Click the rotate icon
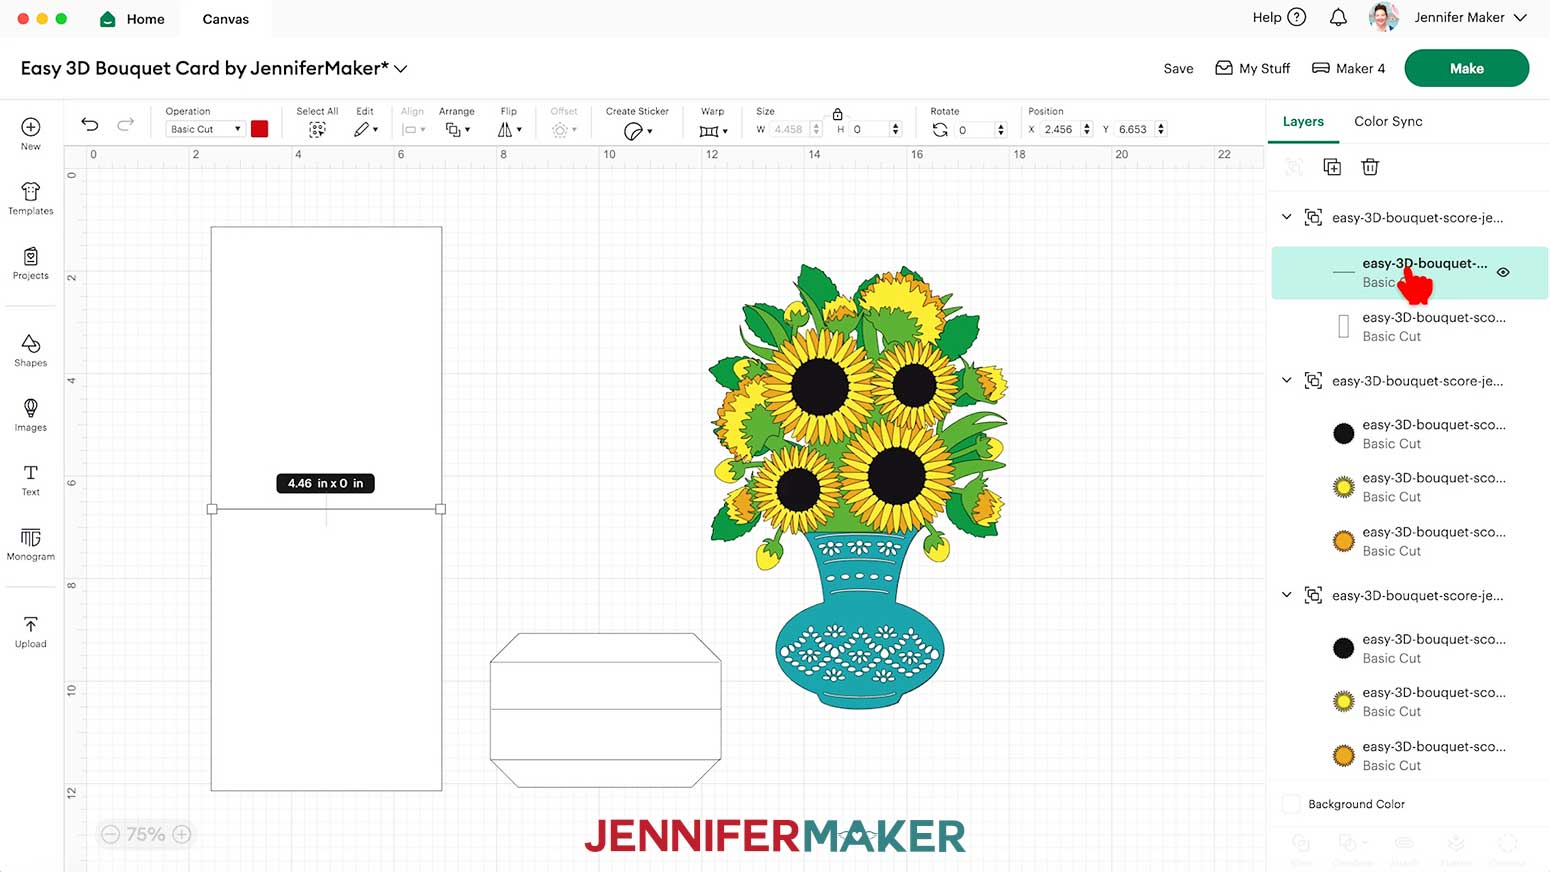Screen dimensions: 1550x872 tap(940, 130)
